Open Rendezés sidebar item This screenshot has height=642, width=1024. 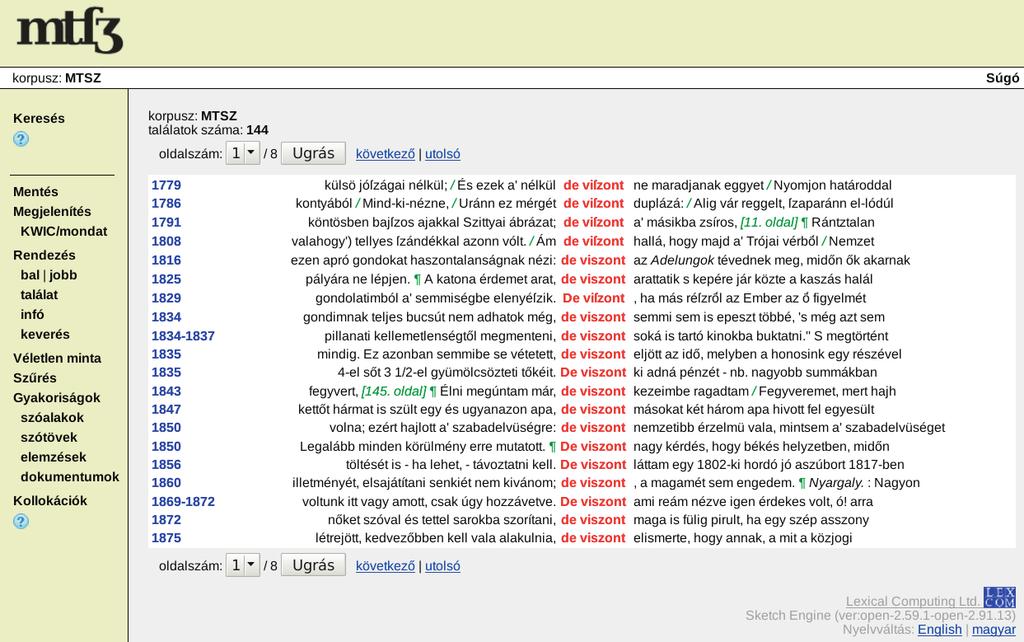(x=44, y=255)
